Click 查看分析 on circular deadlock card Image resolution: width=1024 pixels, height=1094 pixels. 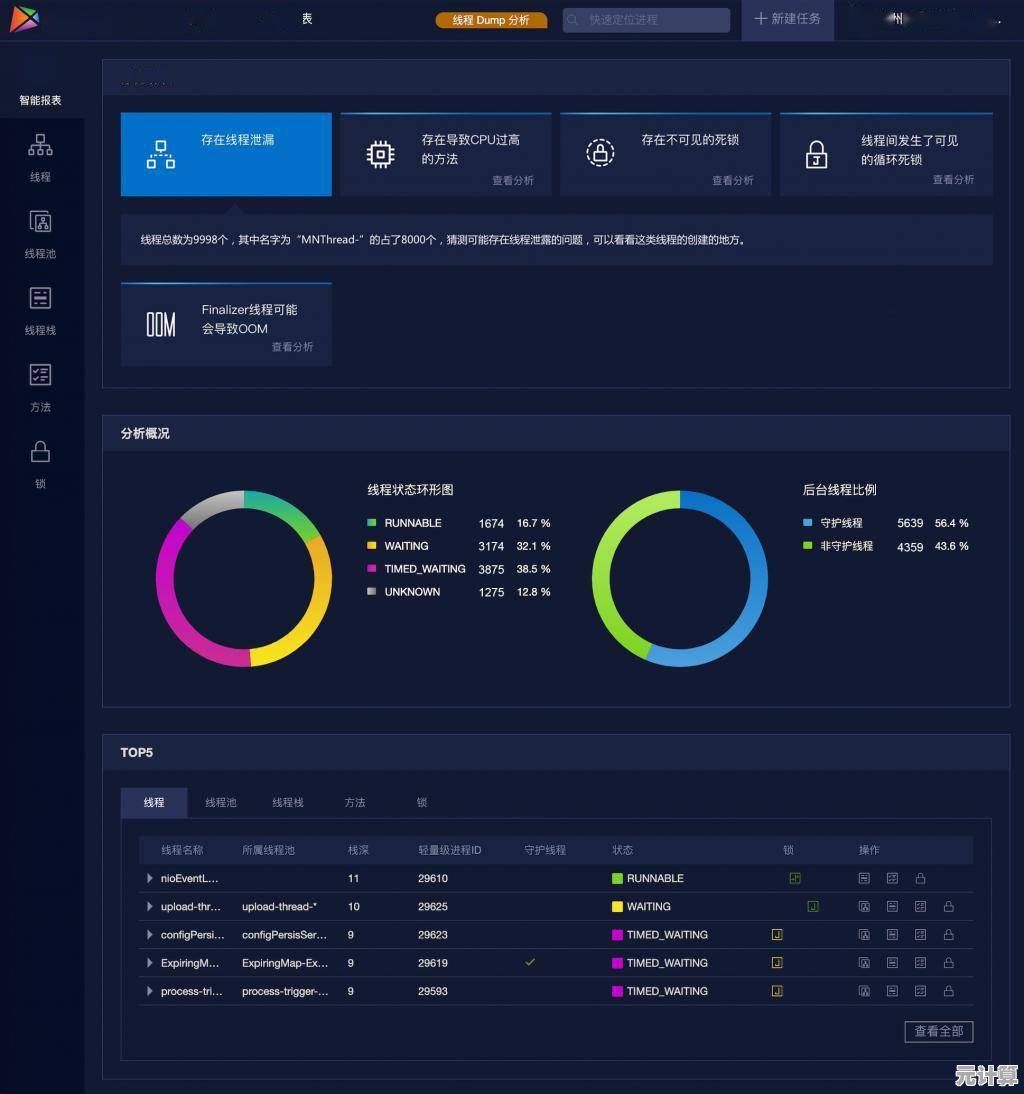[x=953, y=180]
